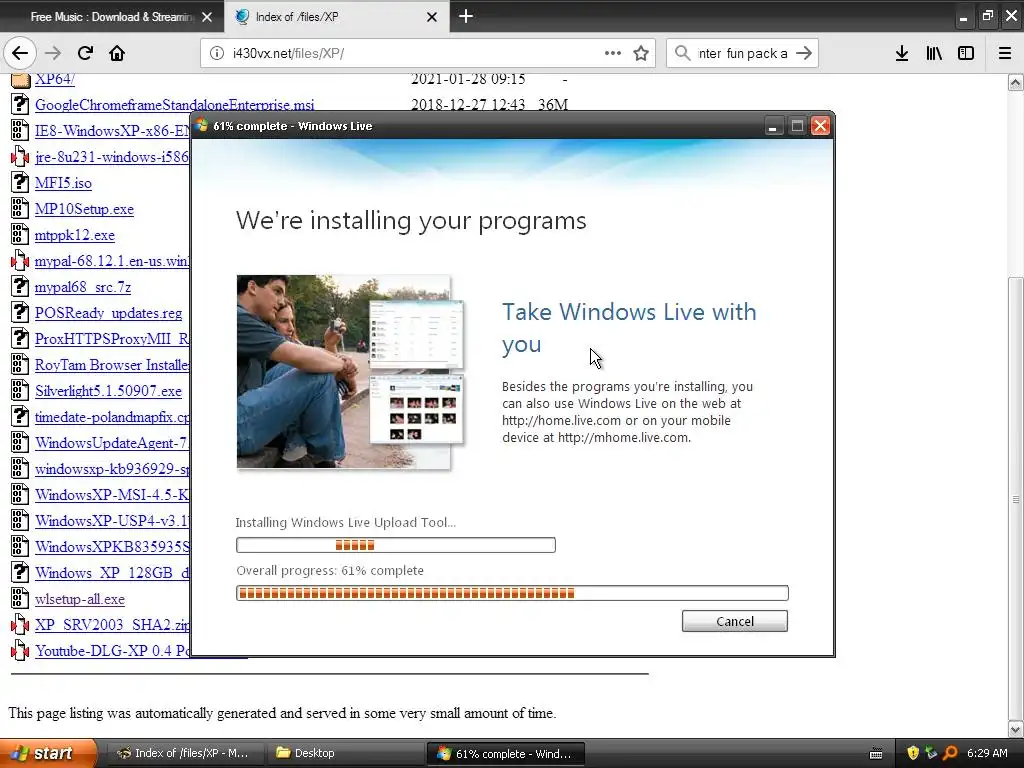
Task: Open the page actions three-dot menu
Action: click(x=613, y=53)
